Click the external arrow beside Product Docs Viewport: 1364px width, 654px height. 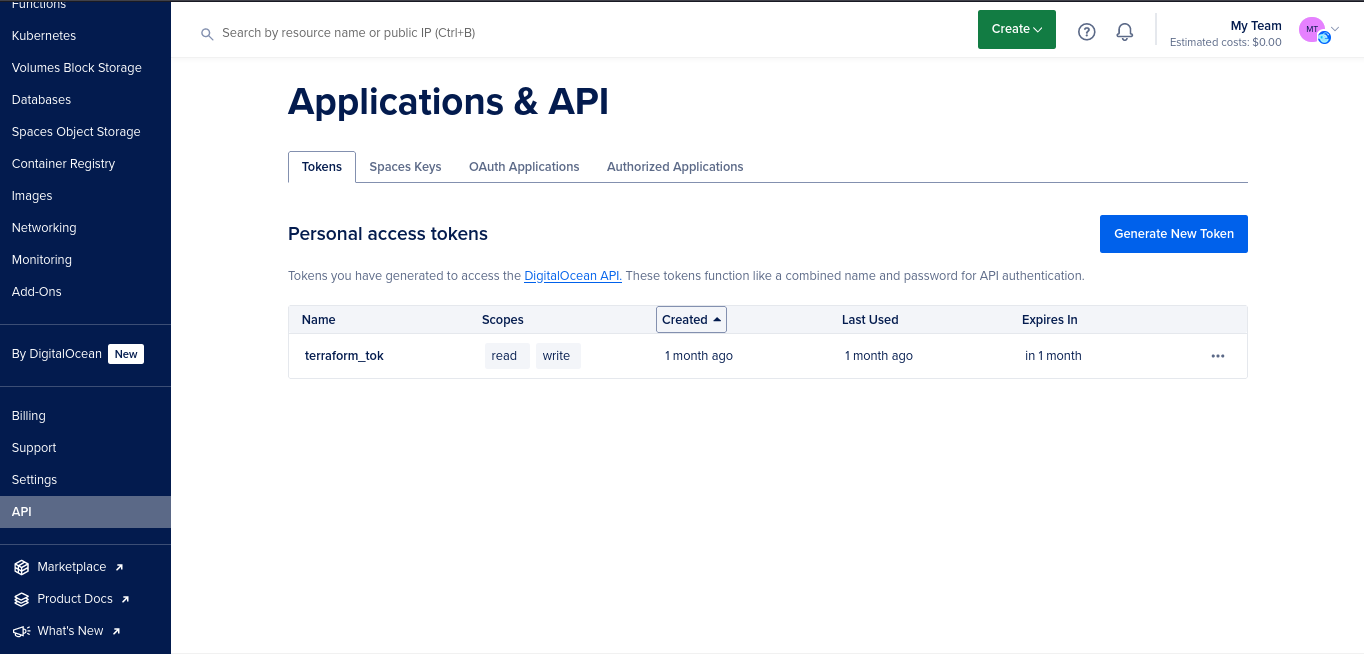point(125,599)
